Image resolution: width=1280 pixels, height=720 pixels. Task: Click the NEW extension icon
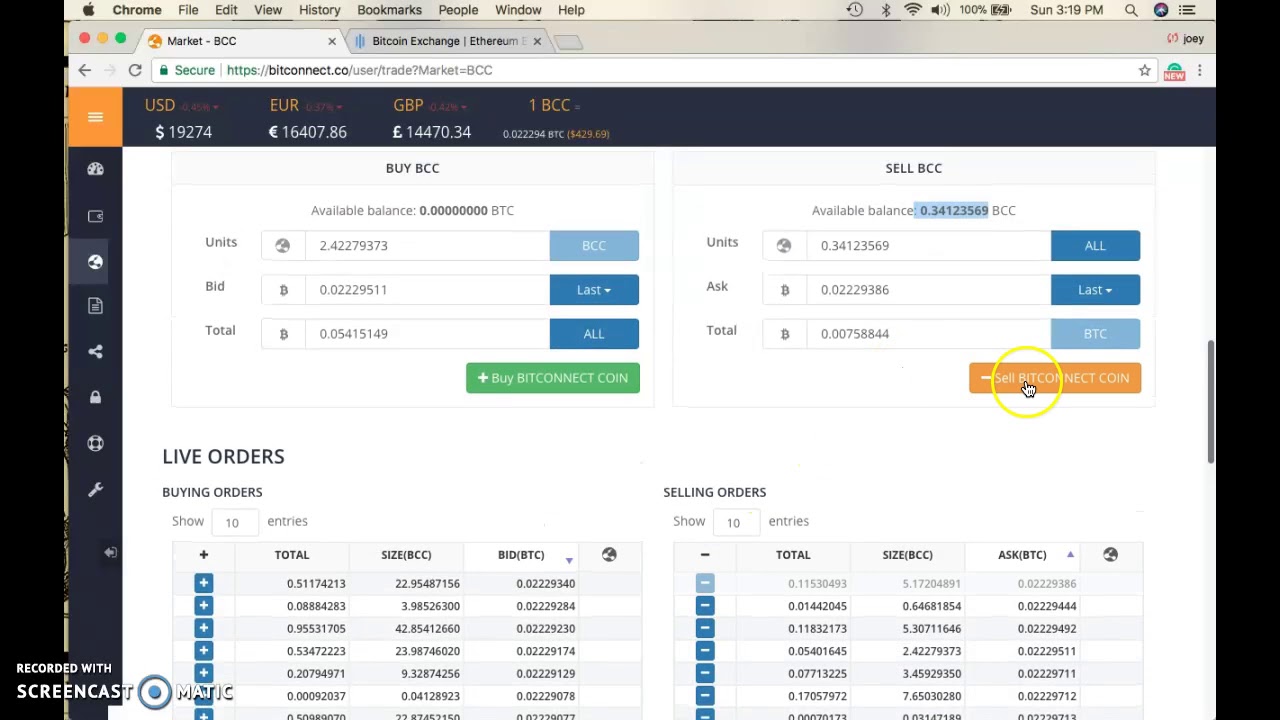coord(1174,71)
